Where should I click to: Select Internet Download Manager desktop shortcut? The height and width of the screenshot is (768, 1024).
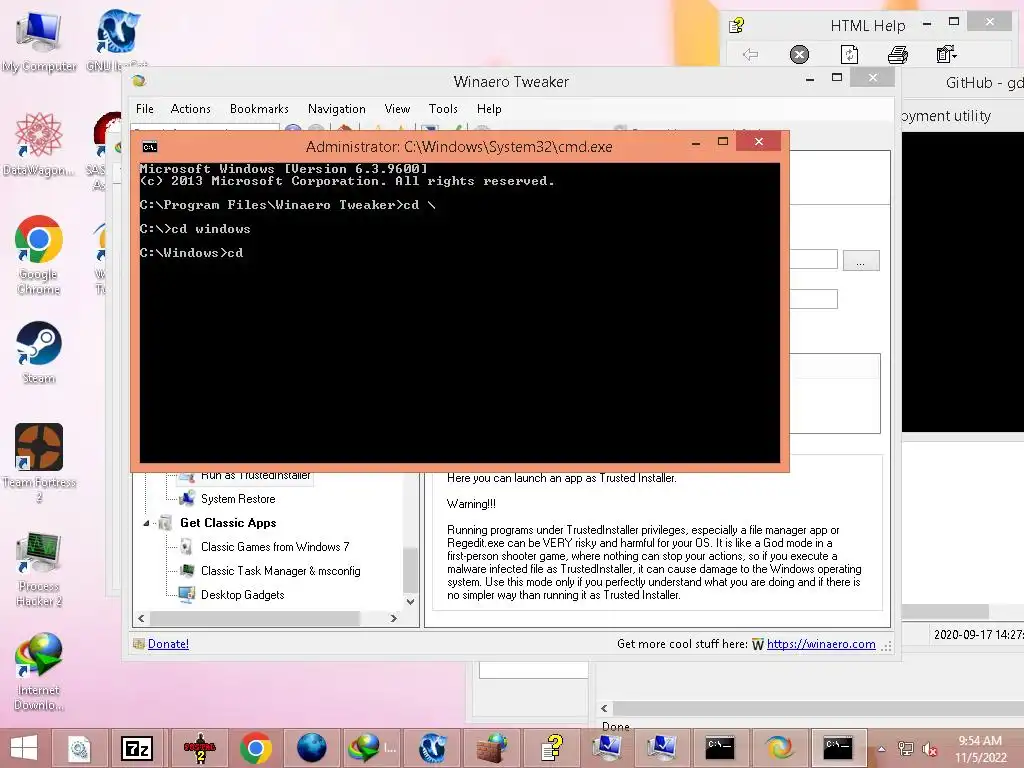39,672
